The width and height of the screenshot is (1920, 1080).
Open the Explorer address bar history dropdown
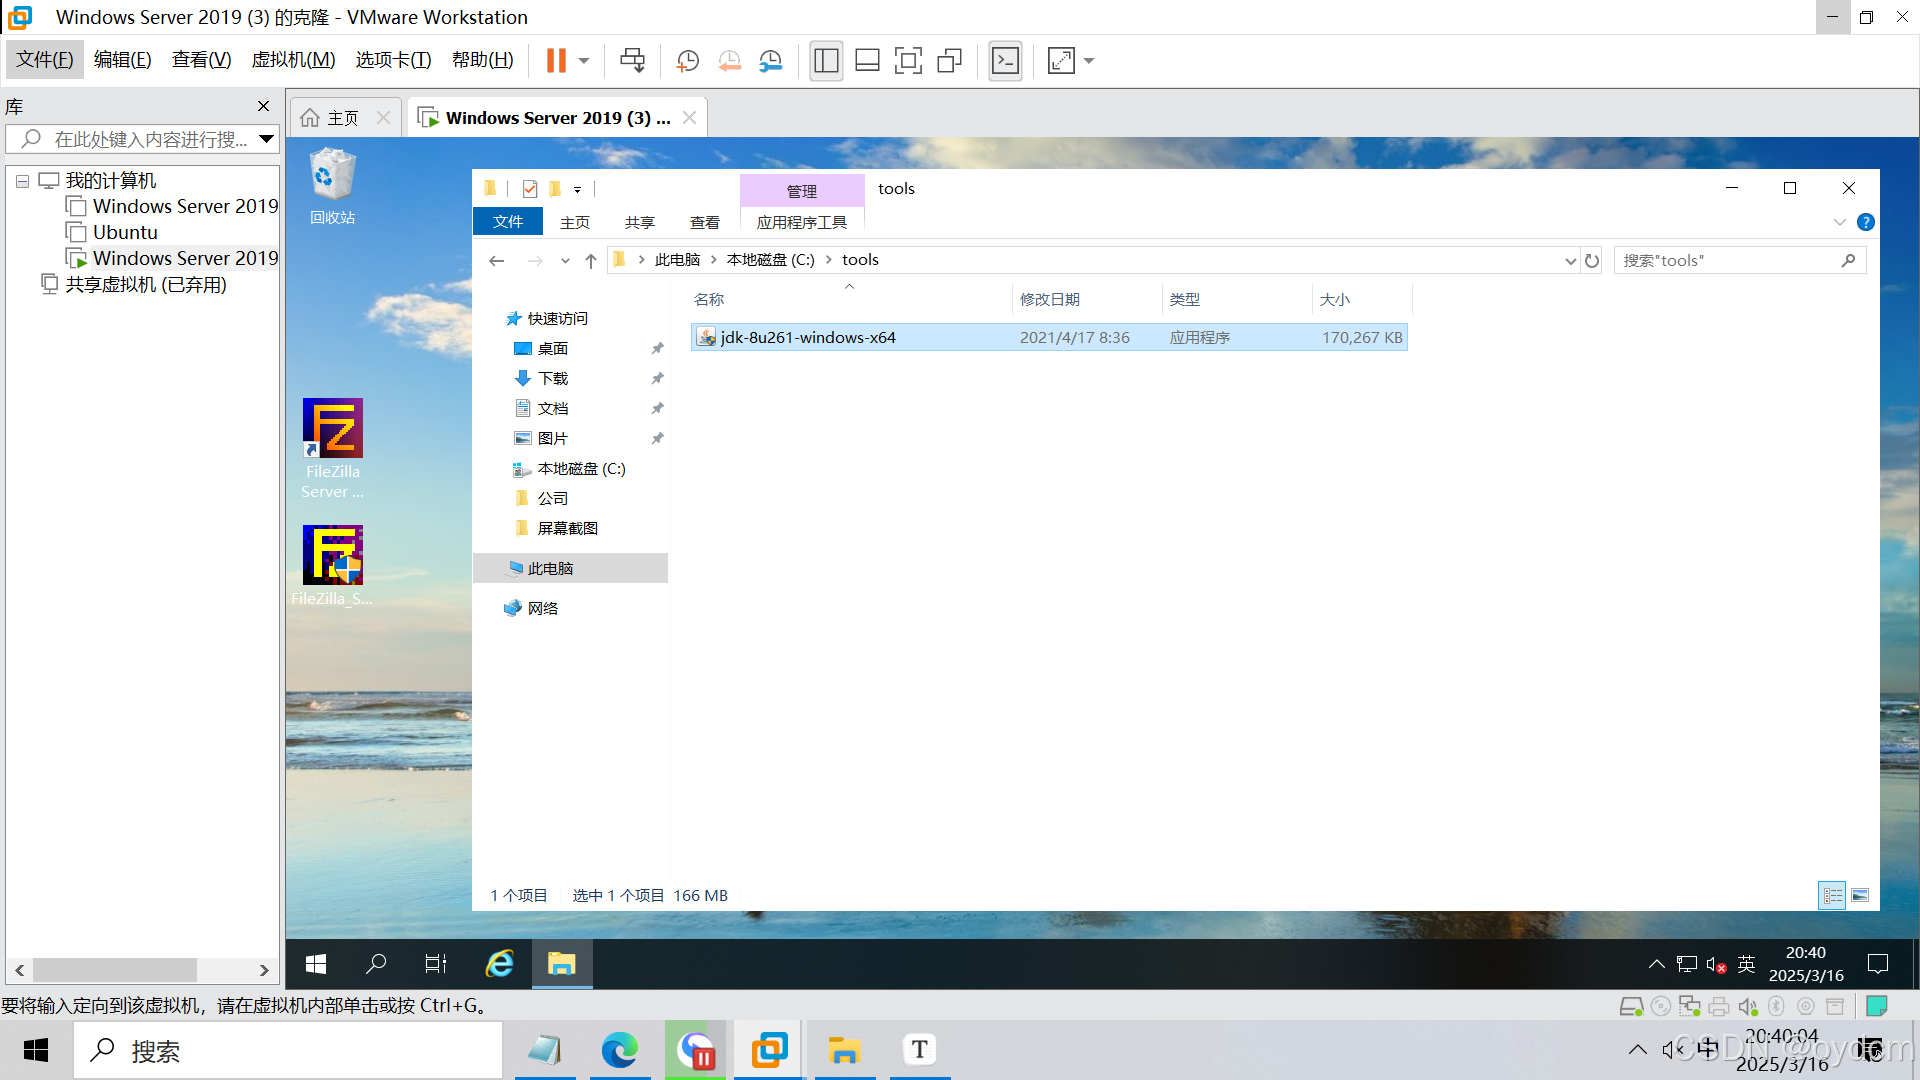[1570, 259]
